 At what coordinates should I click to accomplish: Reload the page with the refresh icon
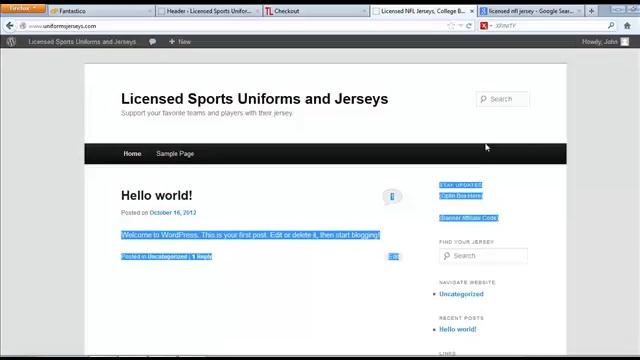click(x=469, y=26)
